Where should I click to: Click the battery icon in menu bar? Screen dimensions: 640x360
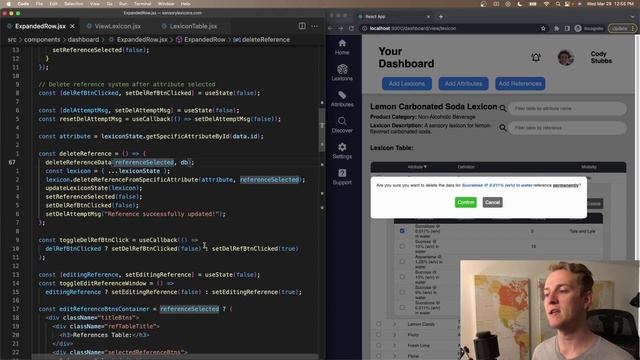point(533,4)
